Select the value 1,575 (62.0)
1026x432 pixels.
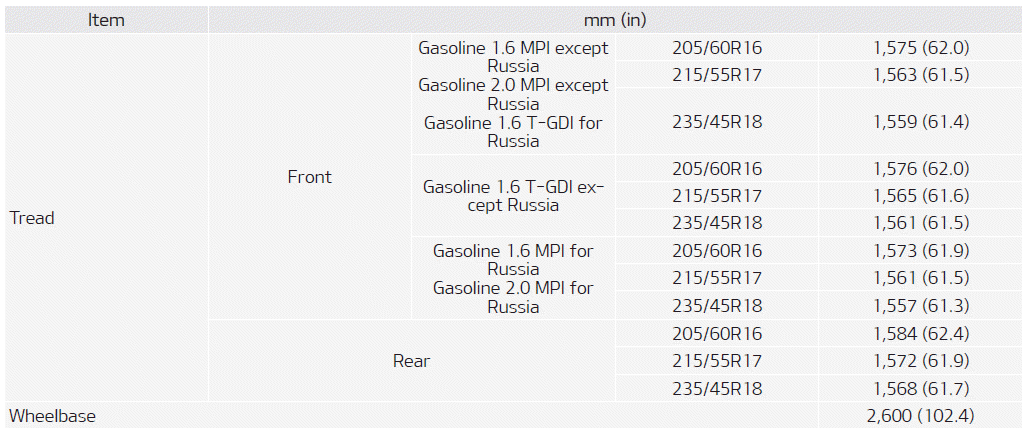[921, 48]
